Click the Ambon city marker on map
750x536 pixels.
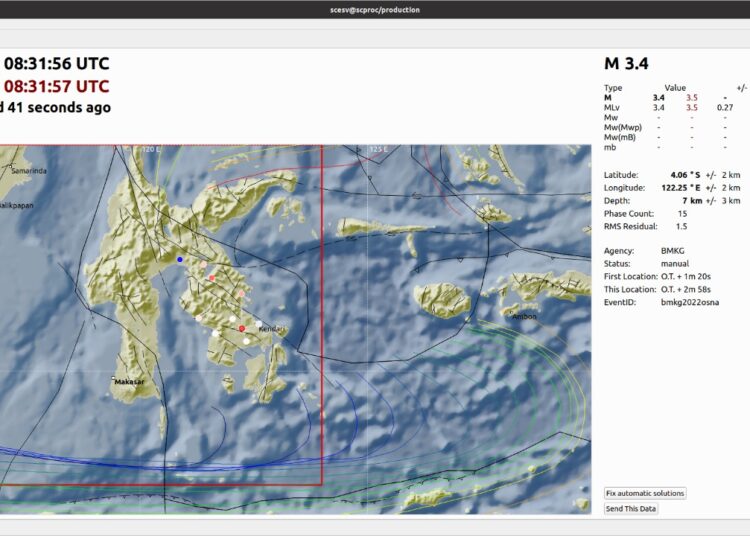[x=512, y=312]
